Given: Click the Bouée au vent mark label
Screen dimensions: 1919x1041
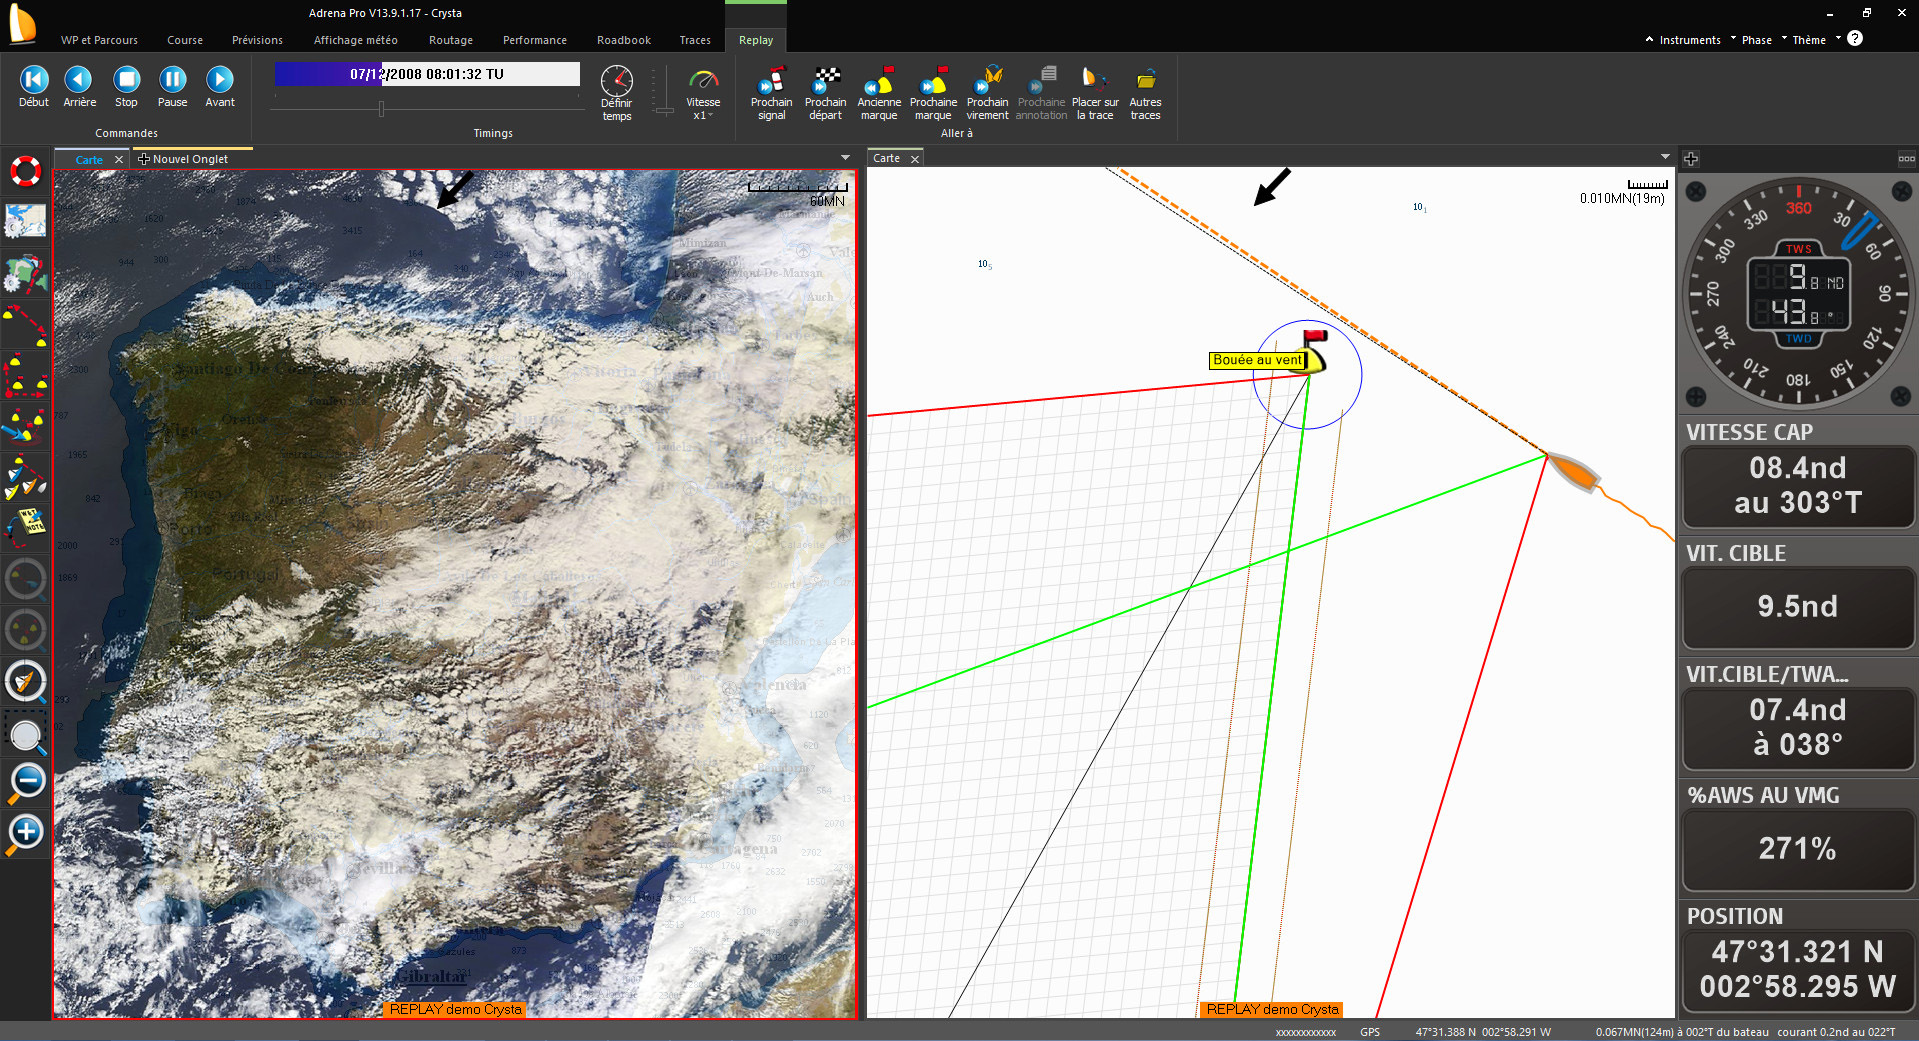Looking at the screenshot, I should [1257, 360].
